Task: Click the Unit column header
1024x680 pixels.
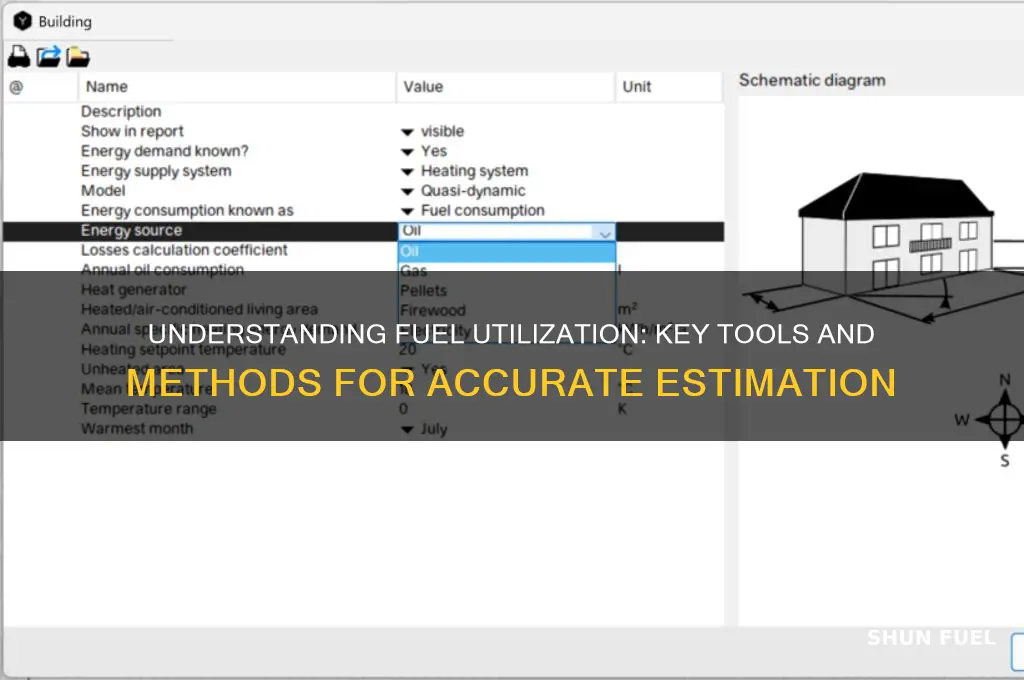Action: click(669, 87)
